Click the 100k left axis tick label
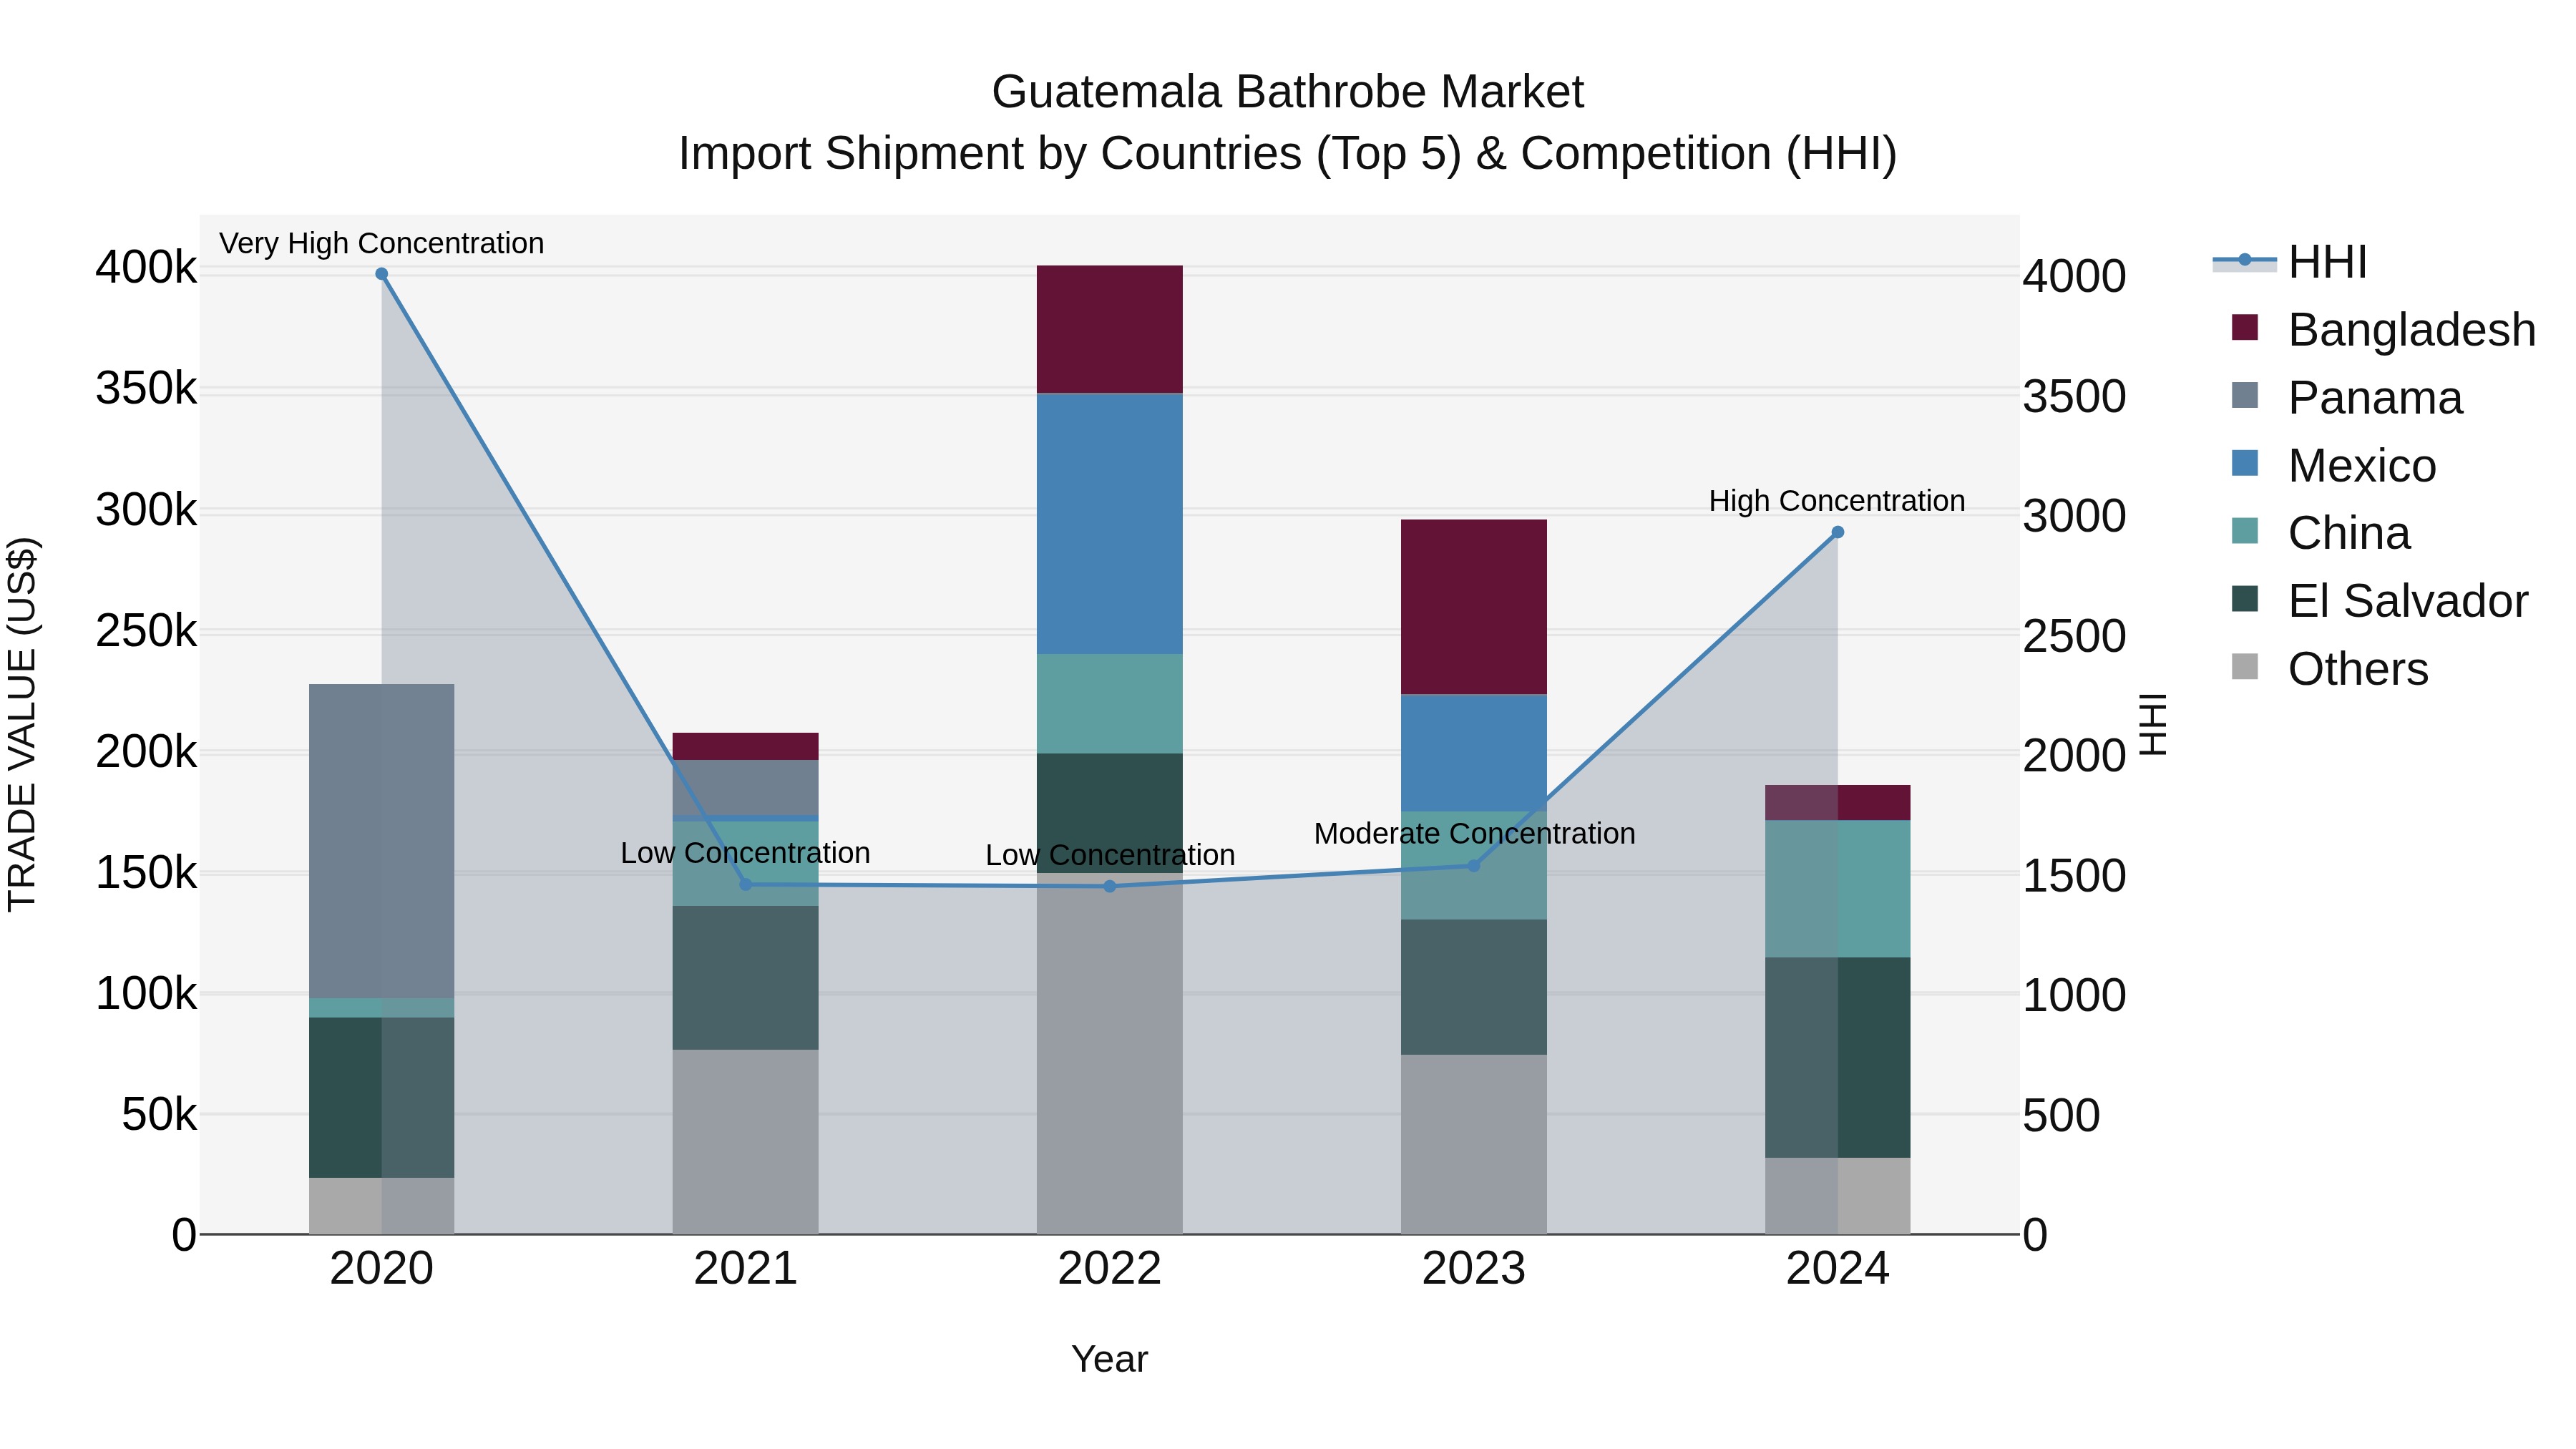Screen dimensions: 2576x1449 pyautogui.click(x=146, y=993)
